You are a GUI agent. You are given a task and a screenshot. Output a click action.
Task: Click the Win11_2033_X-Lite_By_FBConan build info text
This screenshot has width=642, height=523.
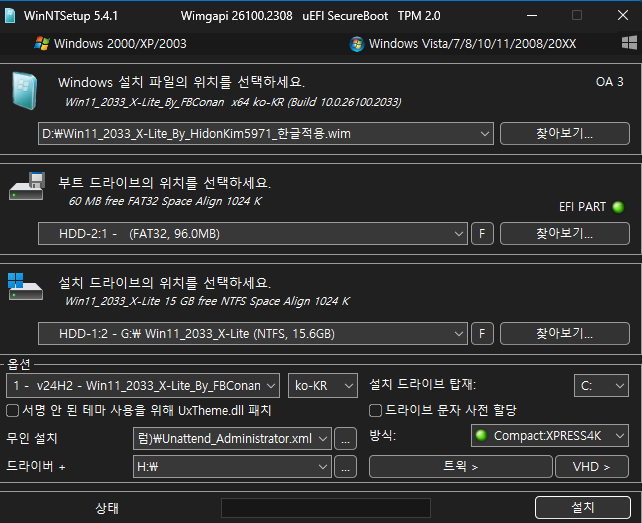pos(233,102)
